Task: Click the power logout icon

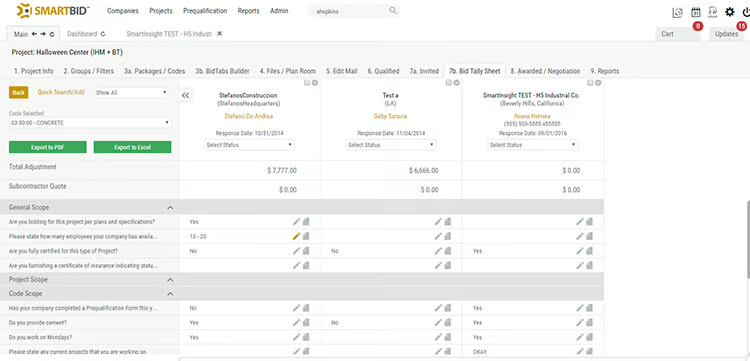Action: coord(746,12)
